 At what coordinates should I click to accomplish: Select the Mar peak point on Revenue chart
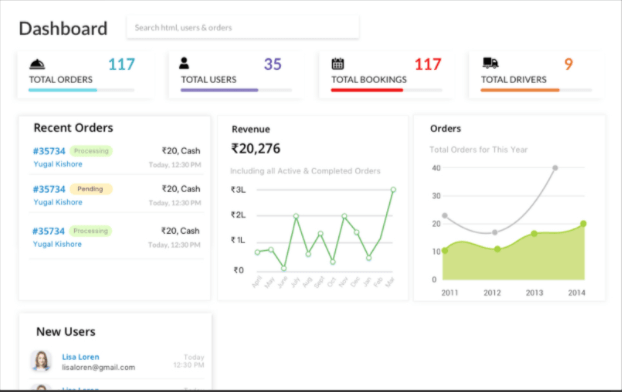393,190
